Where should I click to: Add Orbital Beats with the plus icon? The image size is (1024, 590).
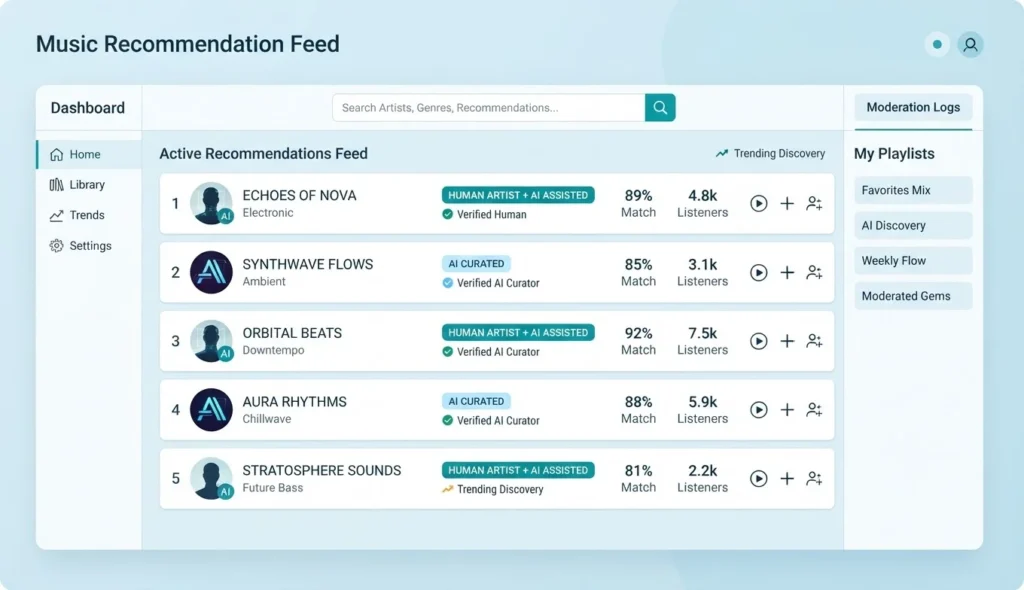tap(787, 341)
